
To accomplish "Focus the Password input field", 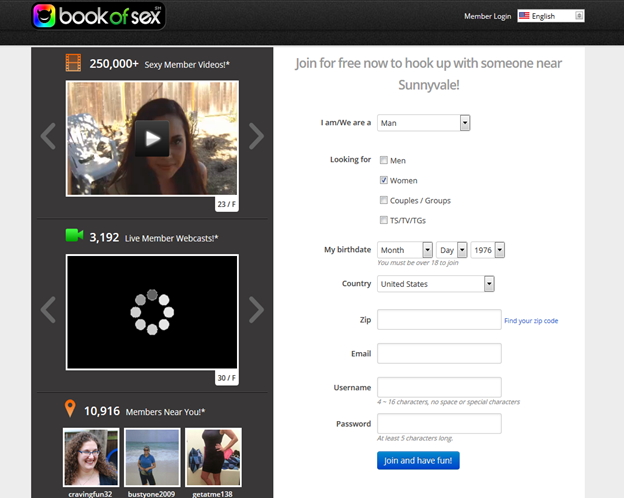I will coord(439,423).
